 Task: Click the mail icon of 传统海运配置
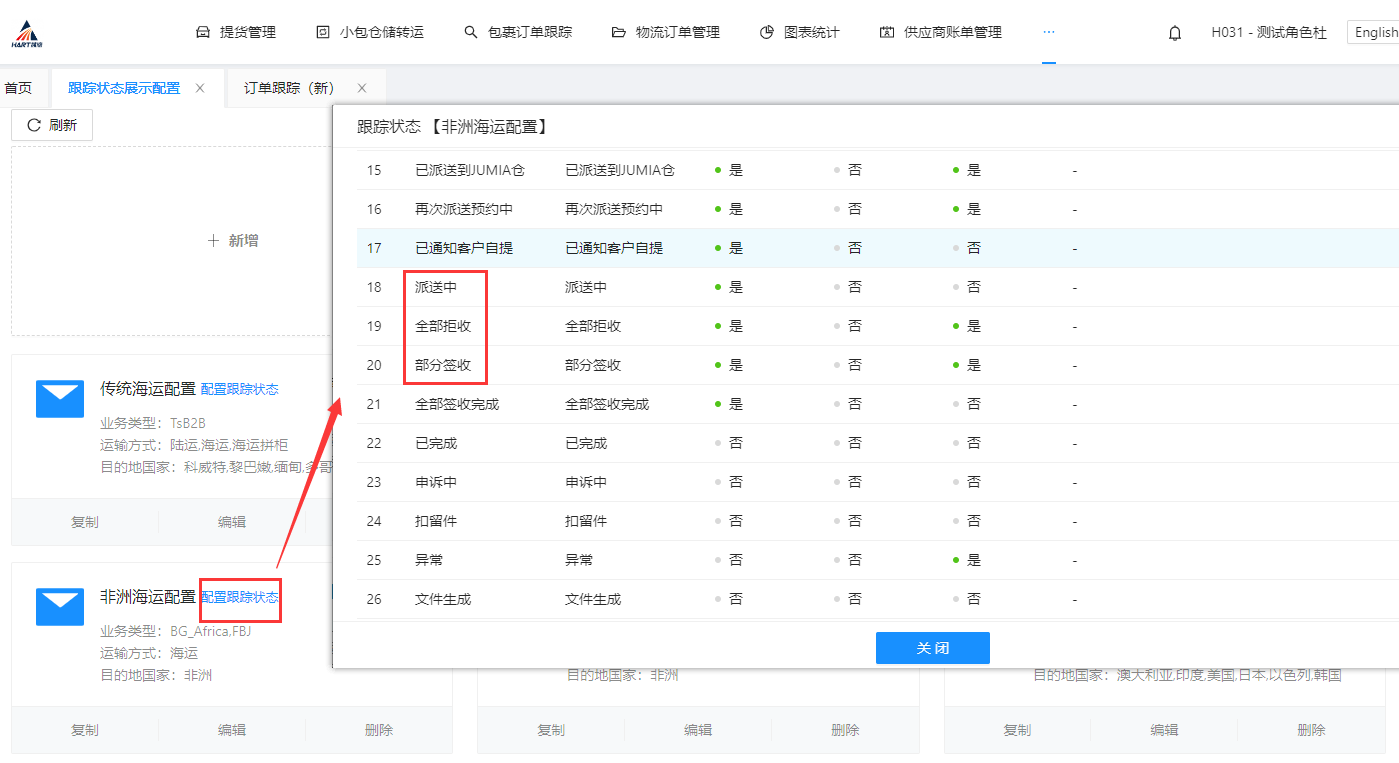[60, 398]
